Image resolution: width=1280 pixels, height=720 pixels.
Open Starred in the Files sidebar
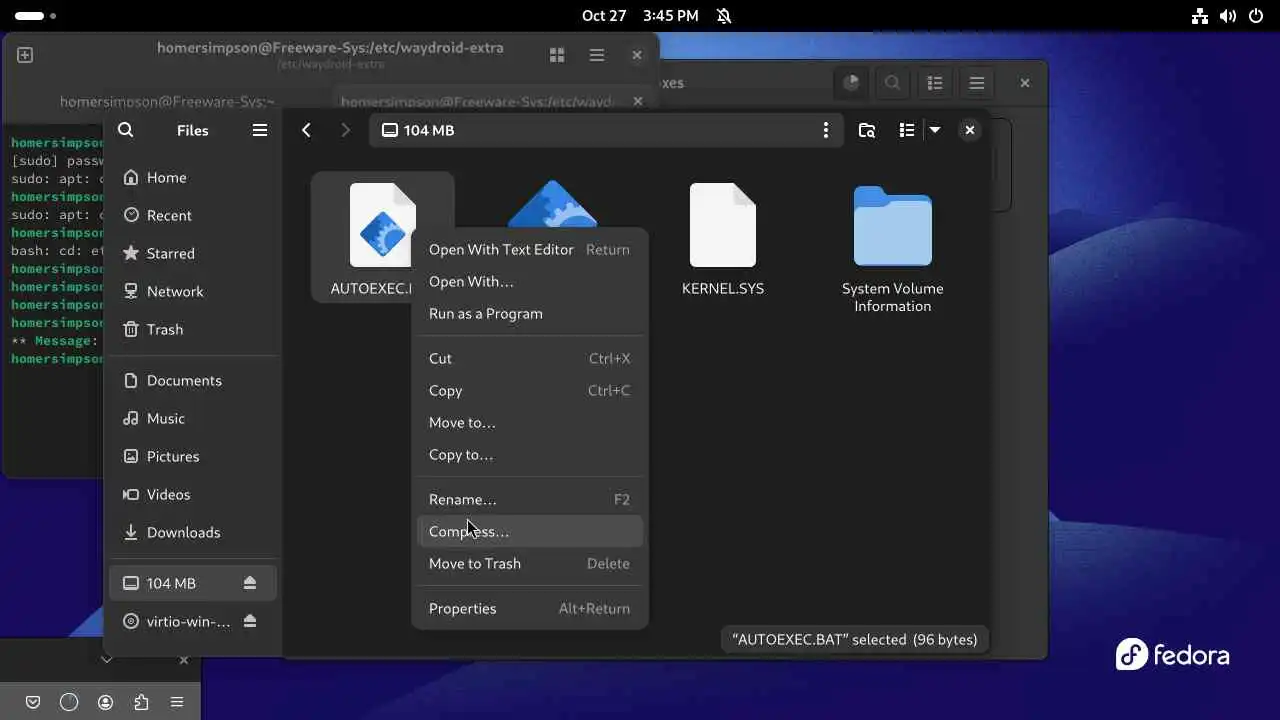click(x=192, y=253)
